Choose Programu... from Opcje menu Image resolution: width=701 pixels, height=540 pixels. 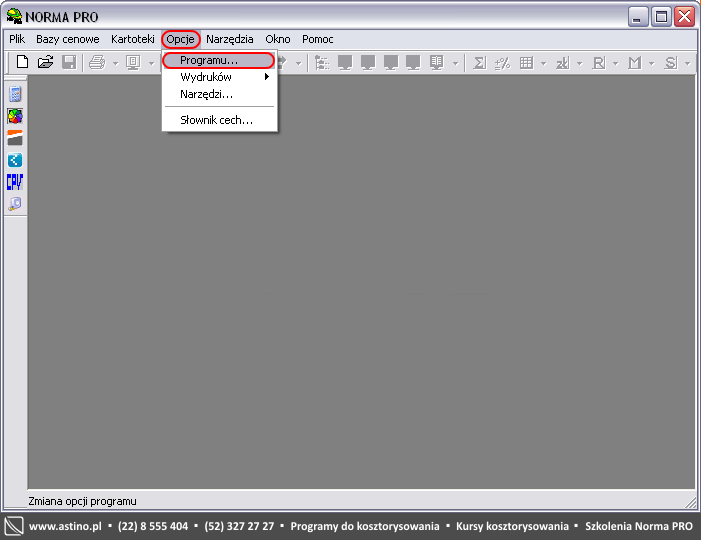click(x=219, y=60)
